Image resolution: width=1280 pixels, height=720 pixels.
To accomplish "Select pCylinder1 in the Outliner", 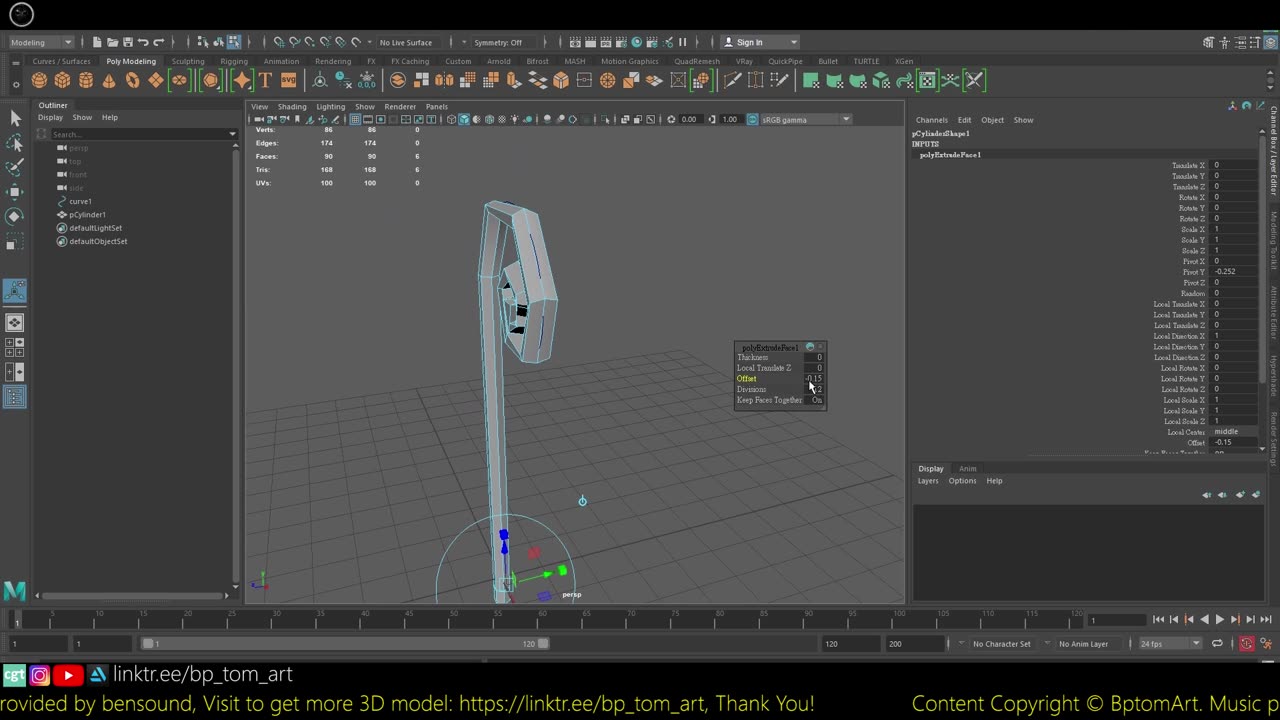I will pyautogui.click(x=87, y=215).
